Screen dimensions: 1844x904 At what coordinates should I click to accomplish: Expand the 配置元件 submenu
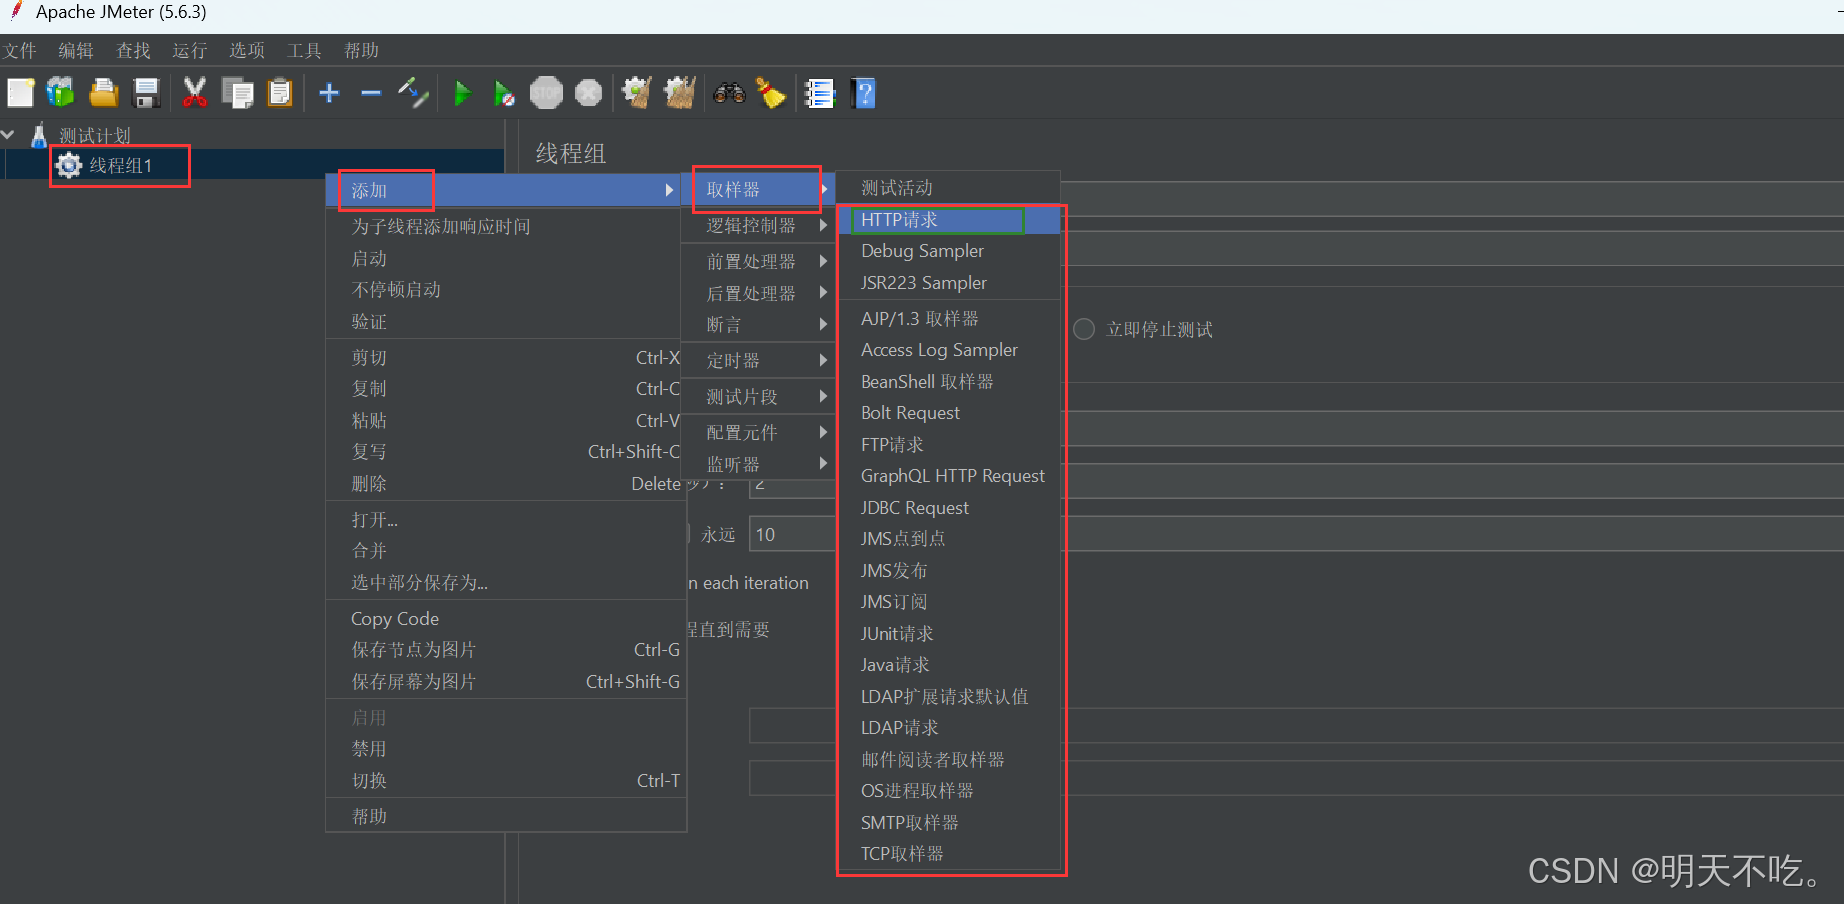pos(758,432)
